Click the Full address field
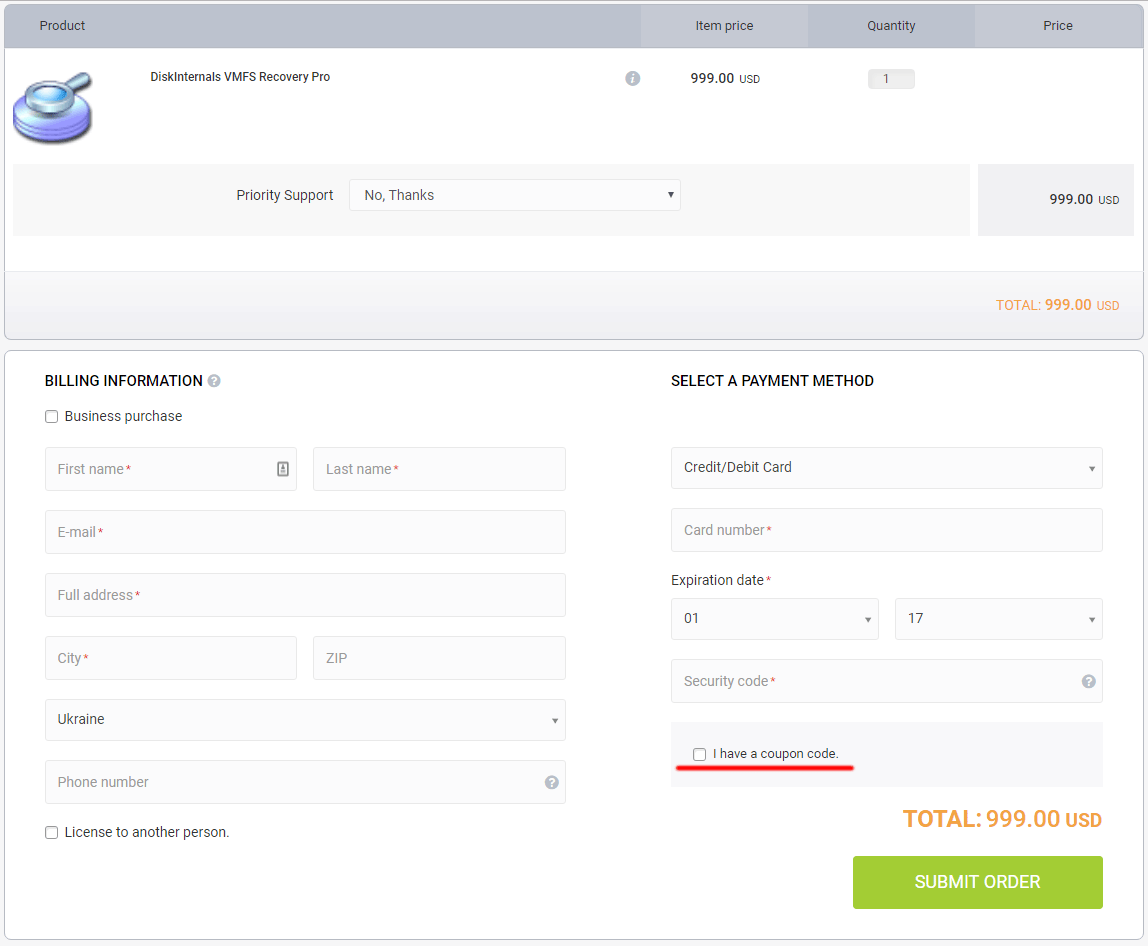1148x946 pixels. [x=305, y=595]
